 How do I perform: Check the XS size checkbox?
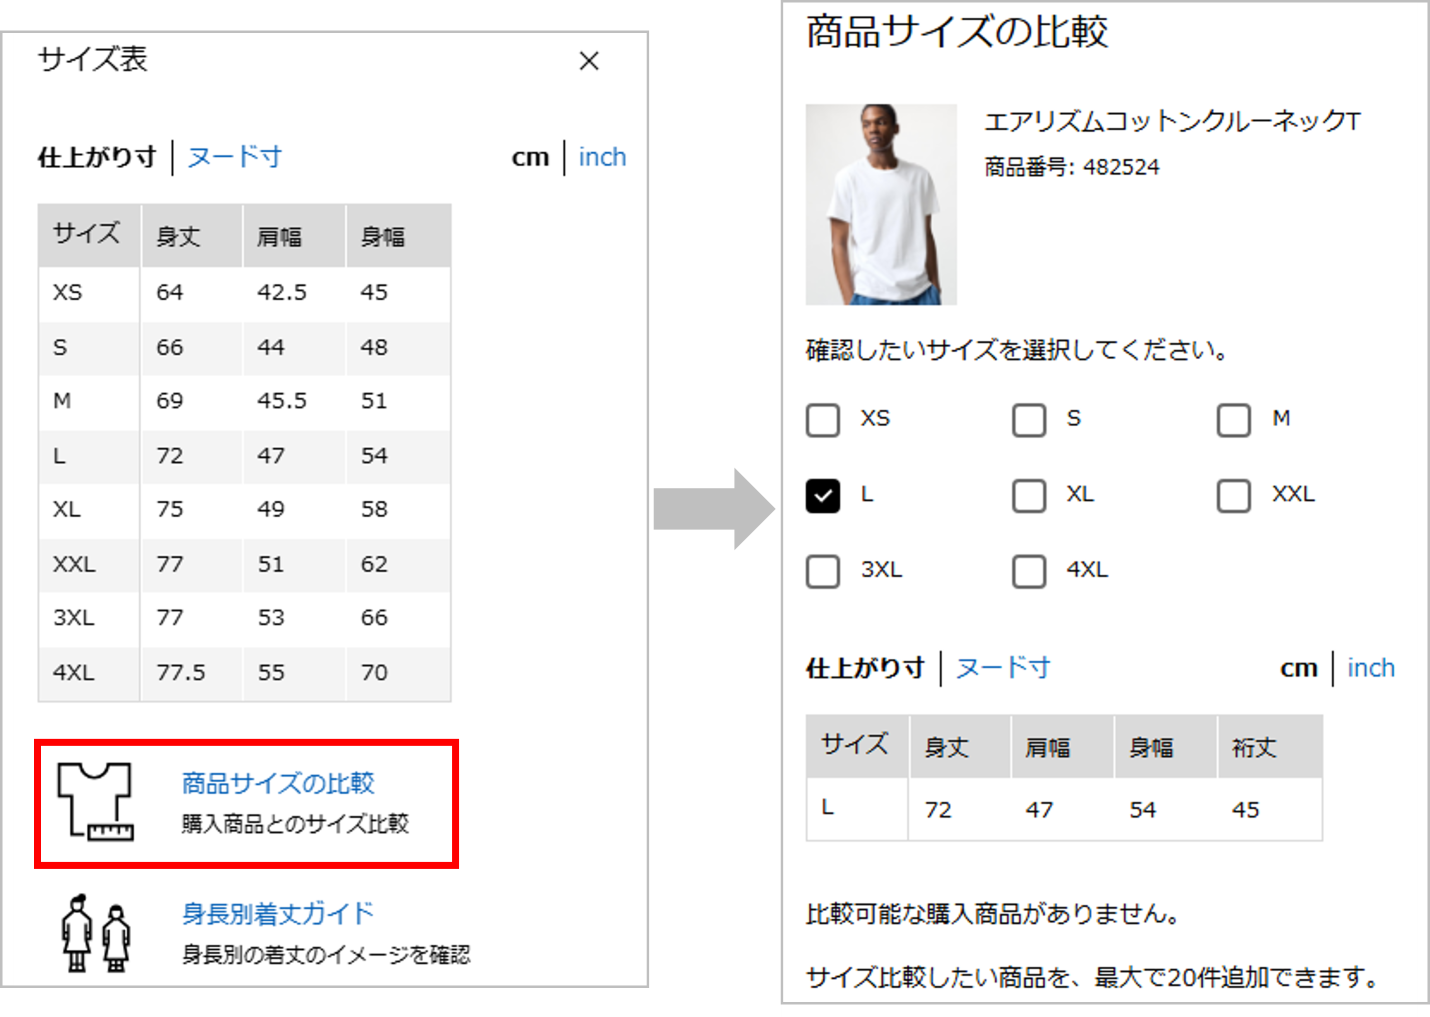click(x=822, y=420)
